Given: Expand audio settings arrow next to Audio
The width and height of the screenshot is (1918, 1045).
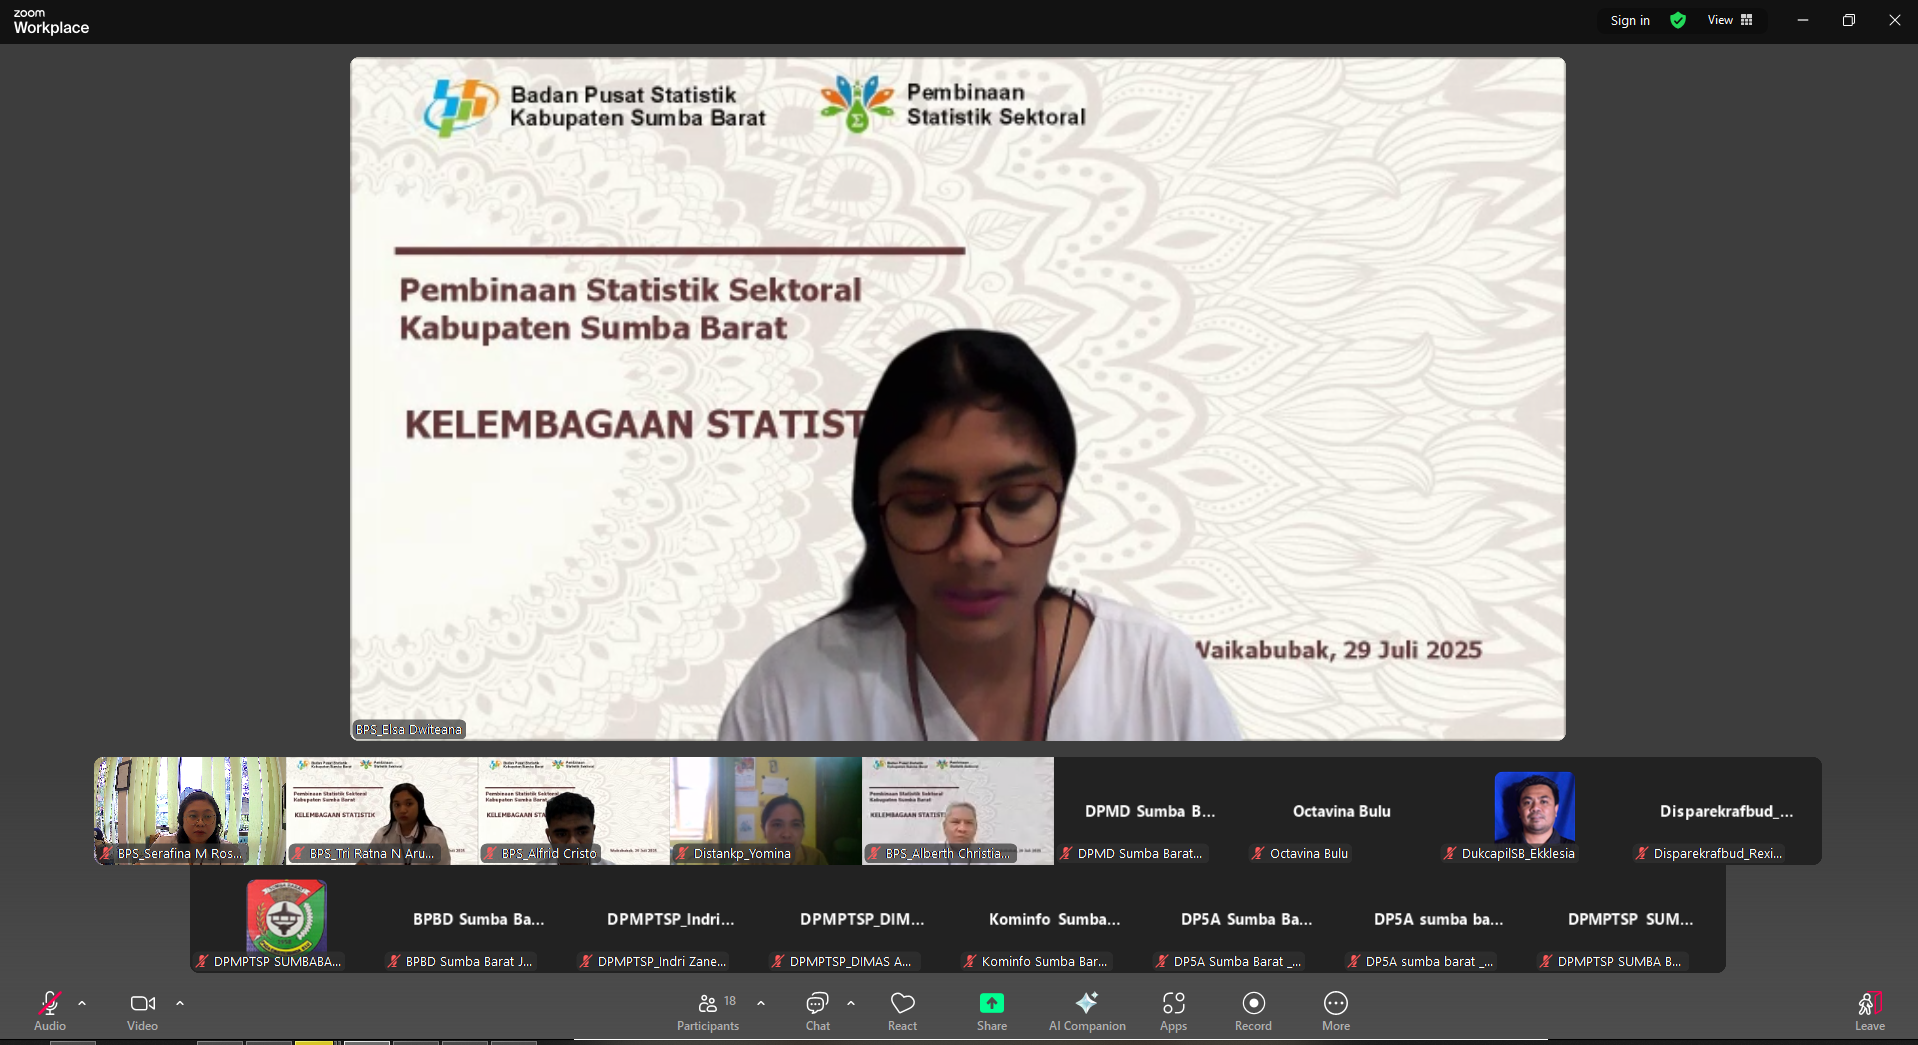Looking at the screenshot, I should pos(82,1003).
